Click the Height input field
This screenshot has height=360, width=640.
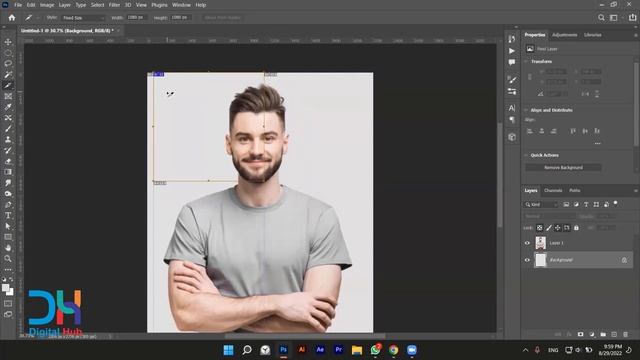pyautogui.click(x=181, y=18)
